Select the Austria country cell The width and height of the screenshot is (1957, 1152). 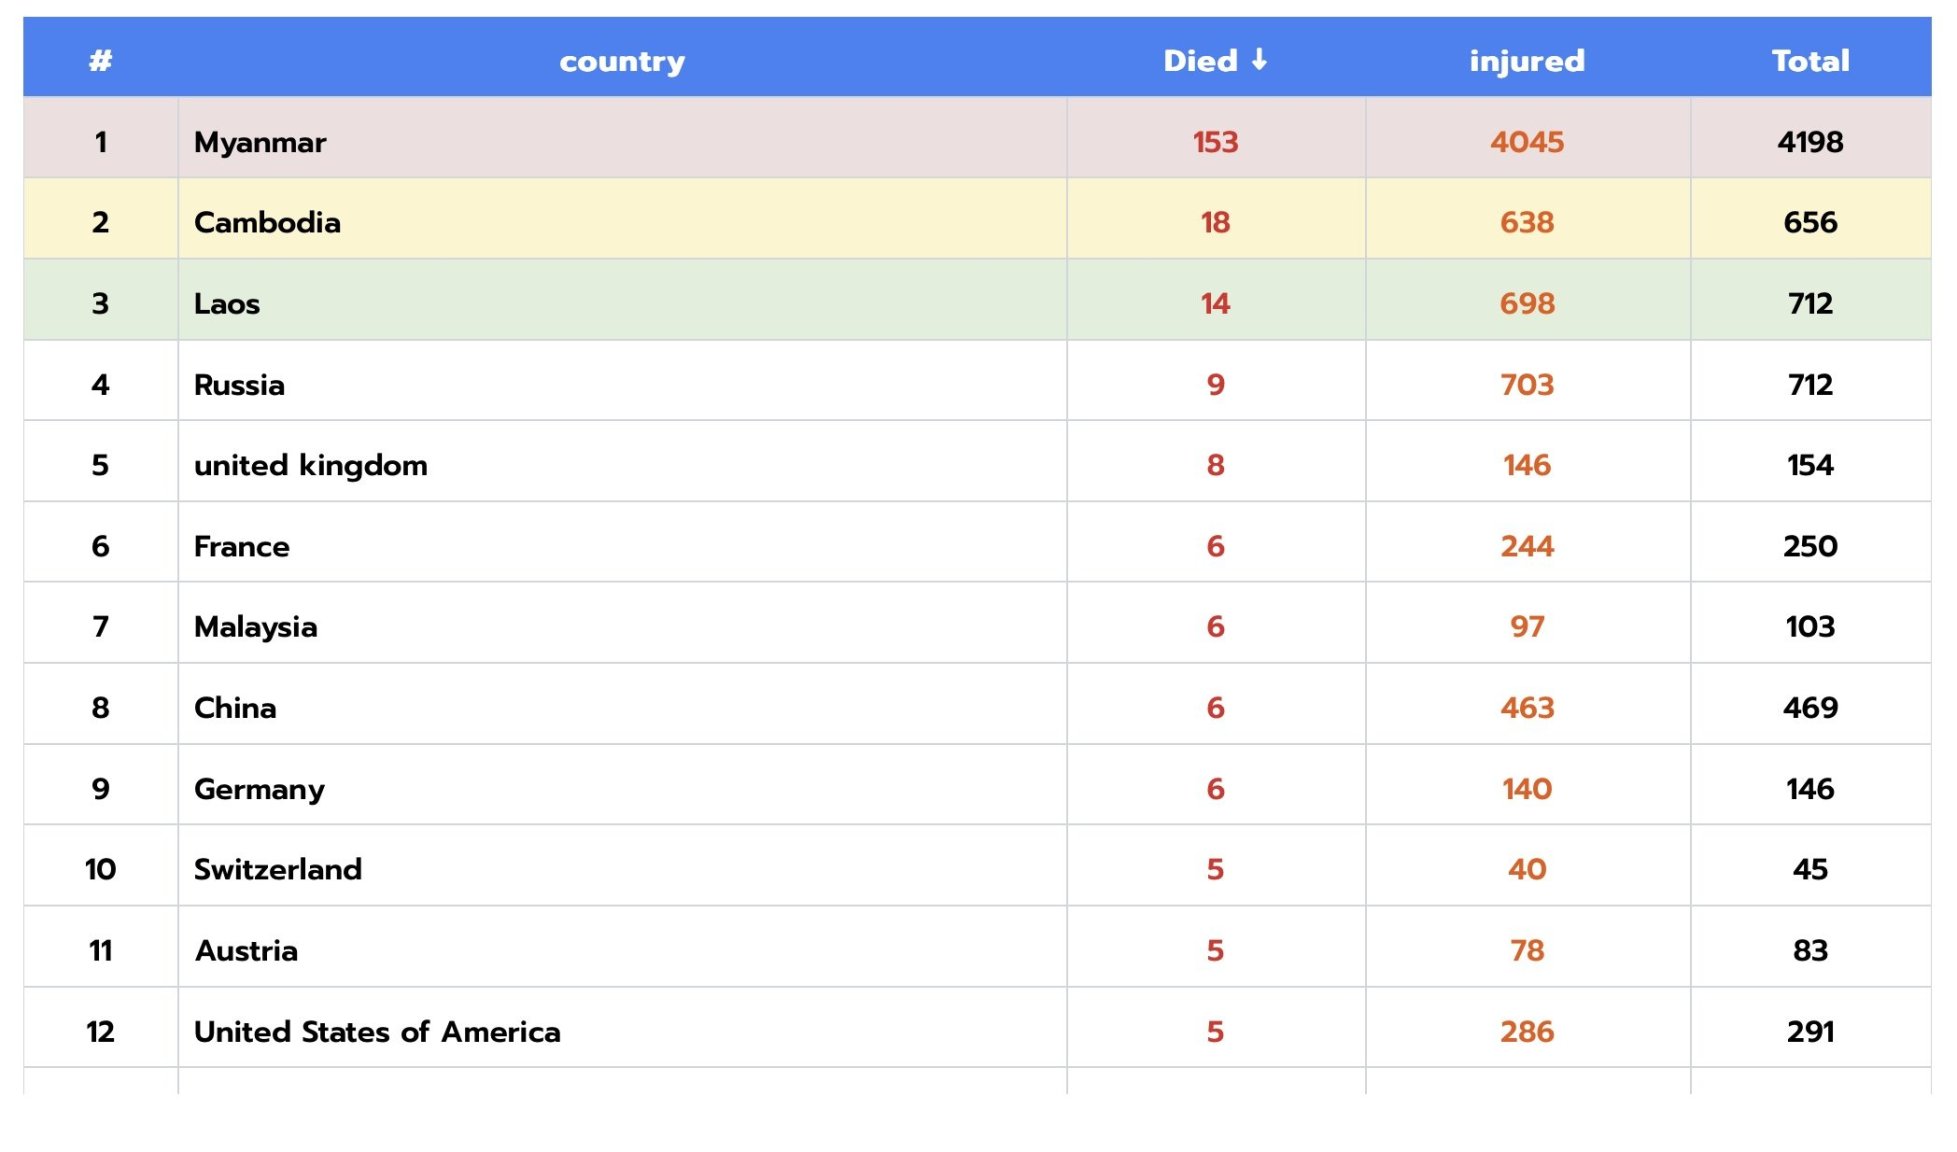pyautogui.click(x=622, y=948)
